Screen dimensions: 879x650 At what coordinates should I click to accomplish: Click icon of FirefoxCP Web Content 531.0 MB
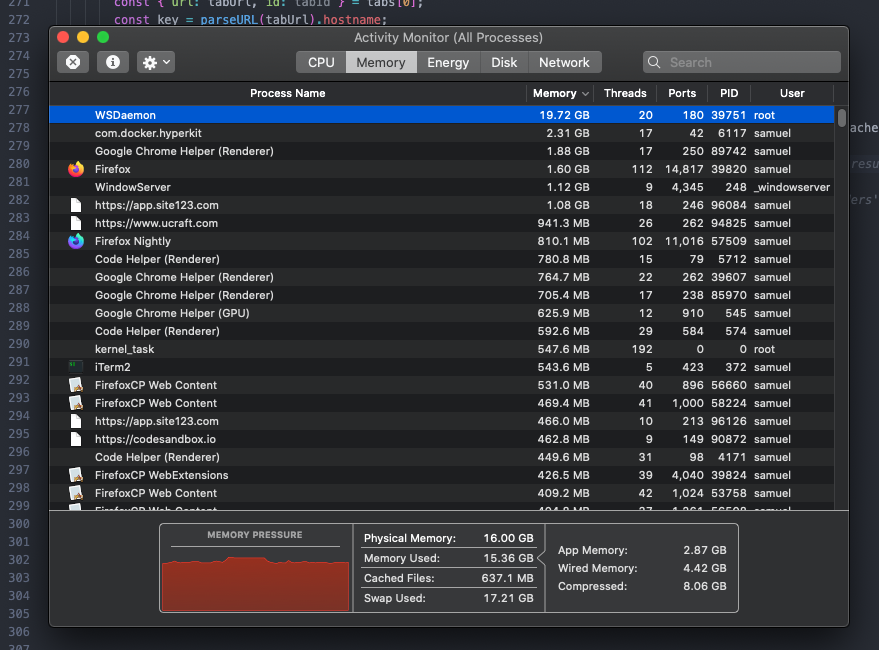76,385
